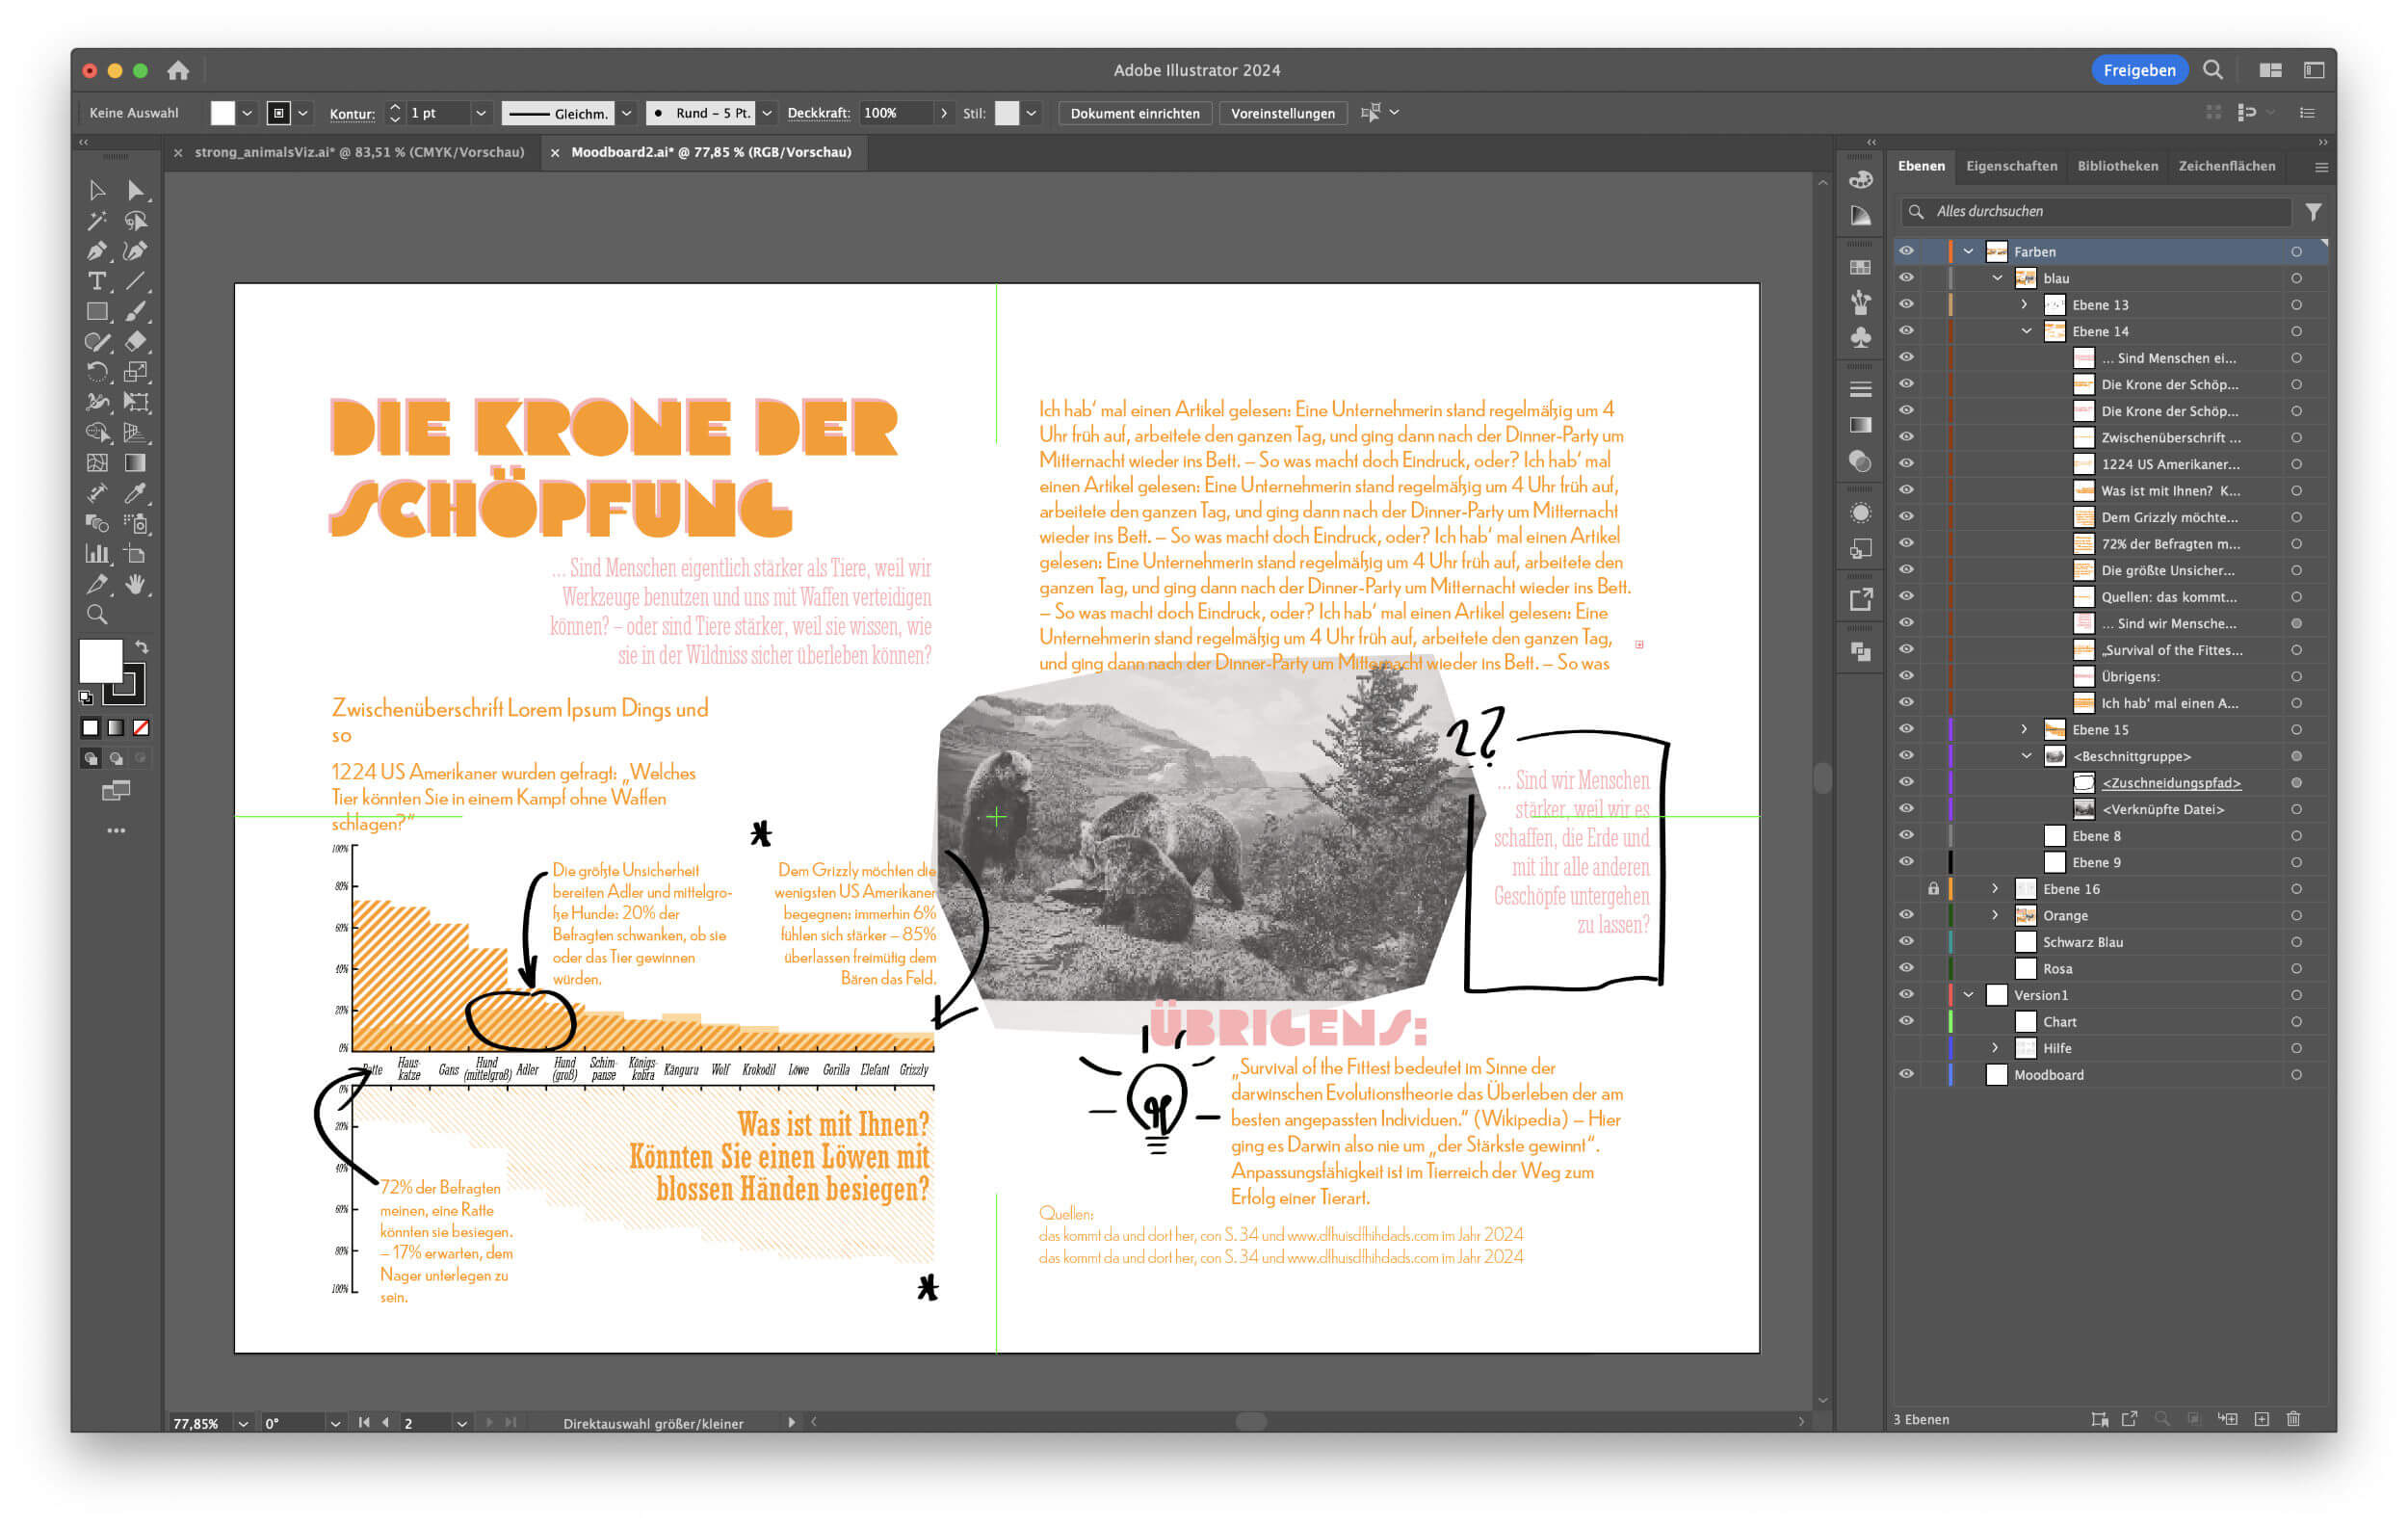Screen dimensions: 2408x1526
Task: Hide the Orange layer
Action: pos(1907,915)
